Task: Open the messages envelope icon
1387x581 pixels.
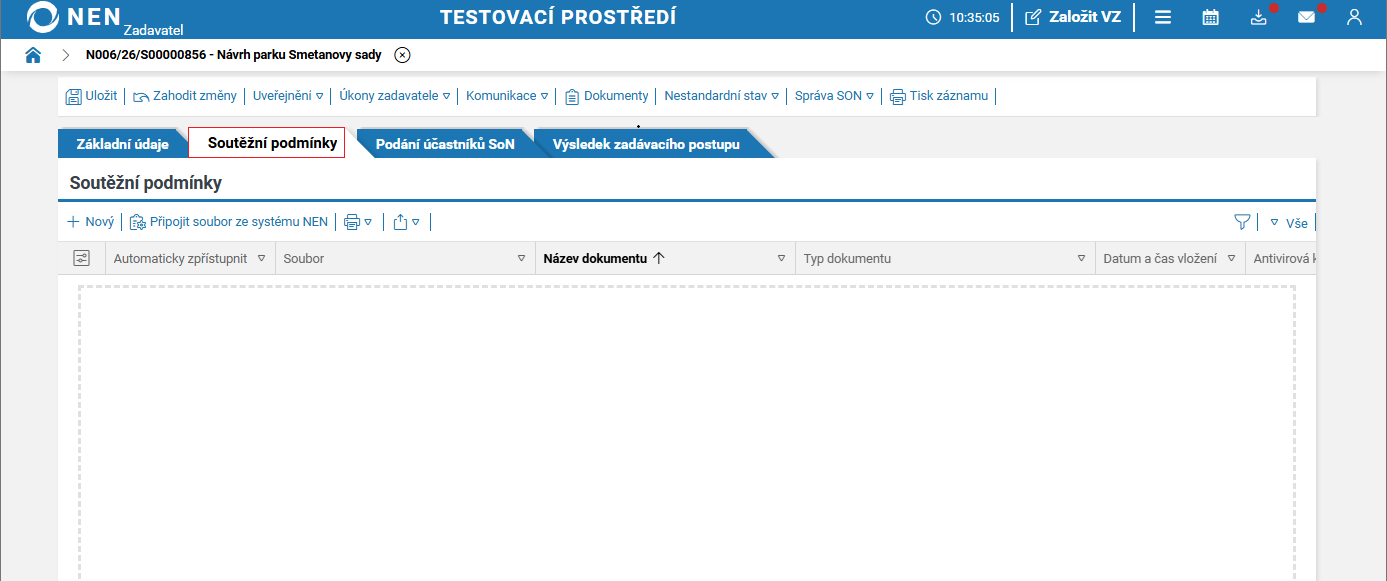Action: coord(1306,17)
